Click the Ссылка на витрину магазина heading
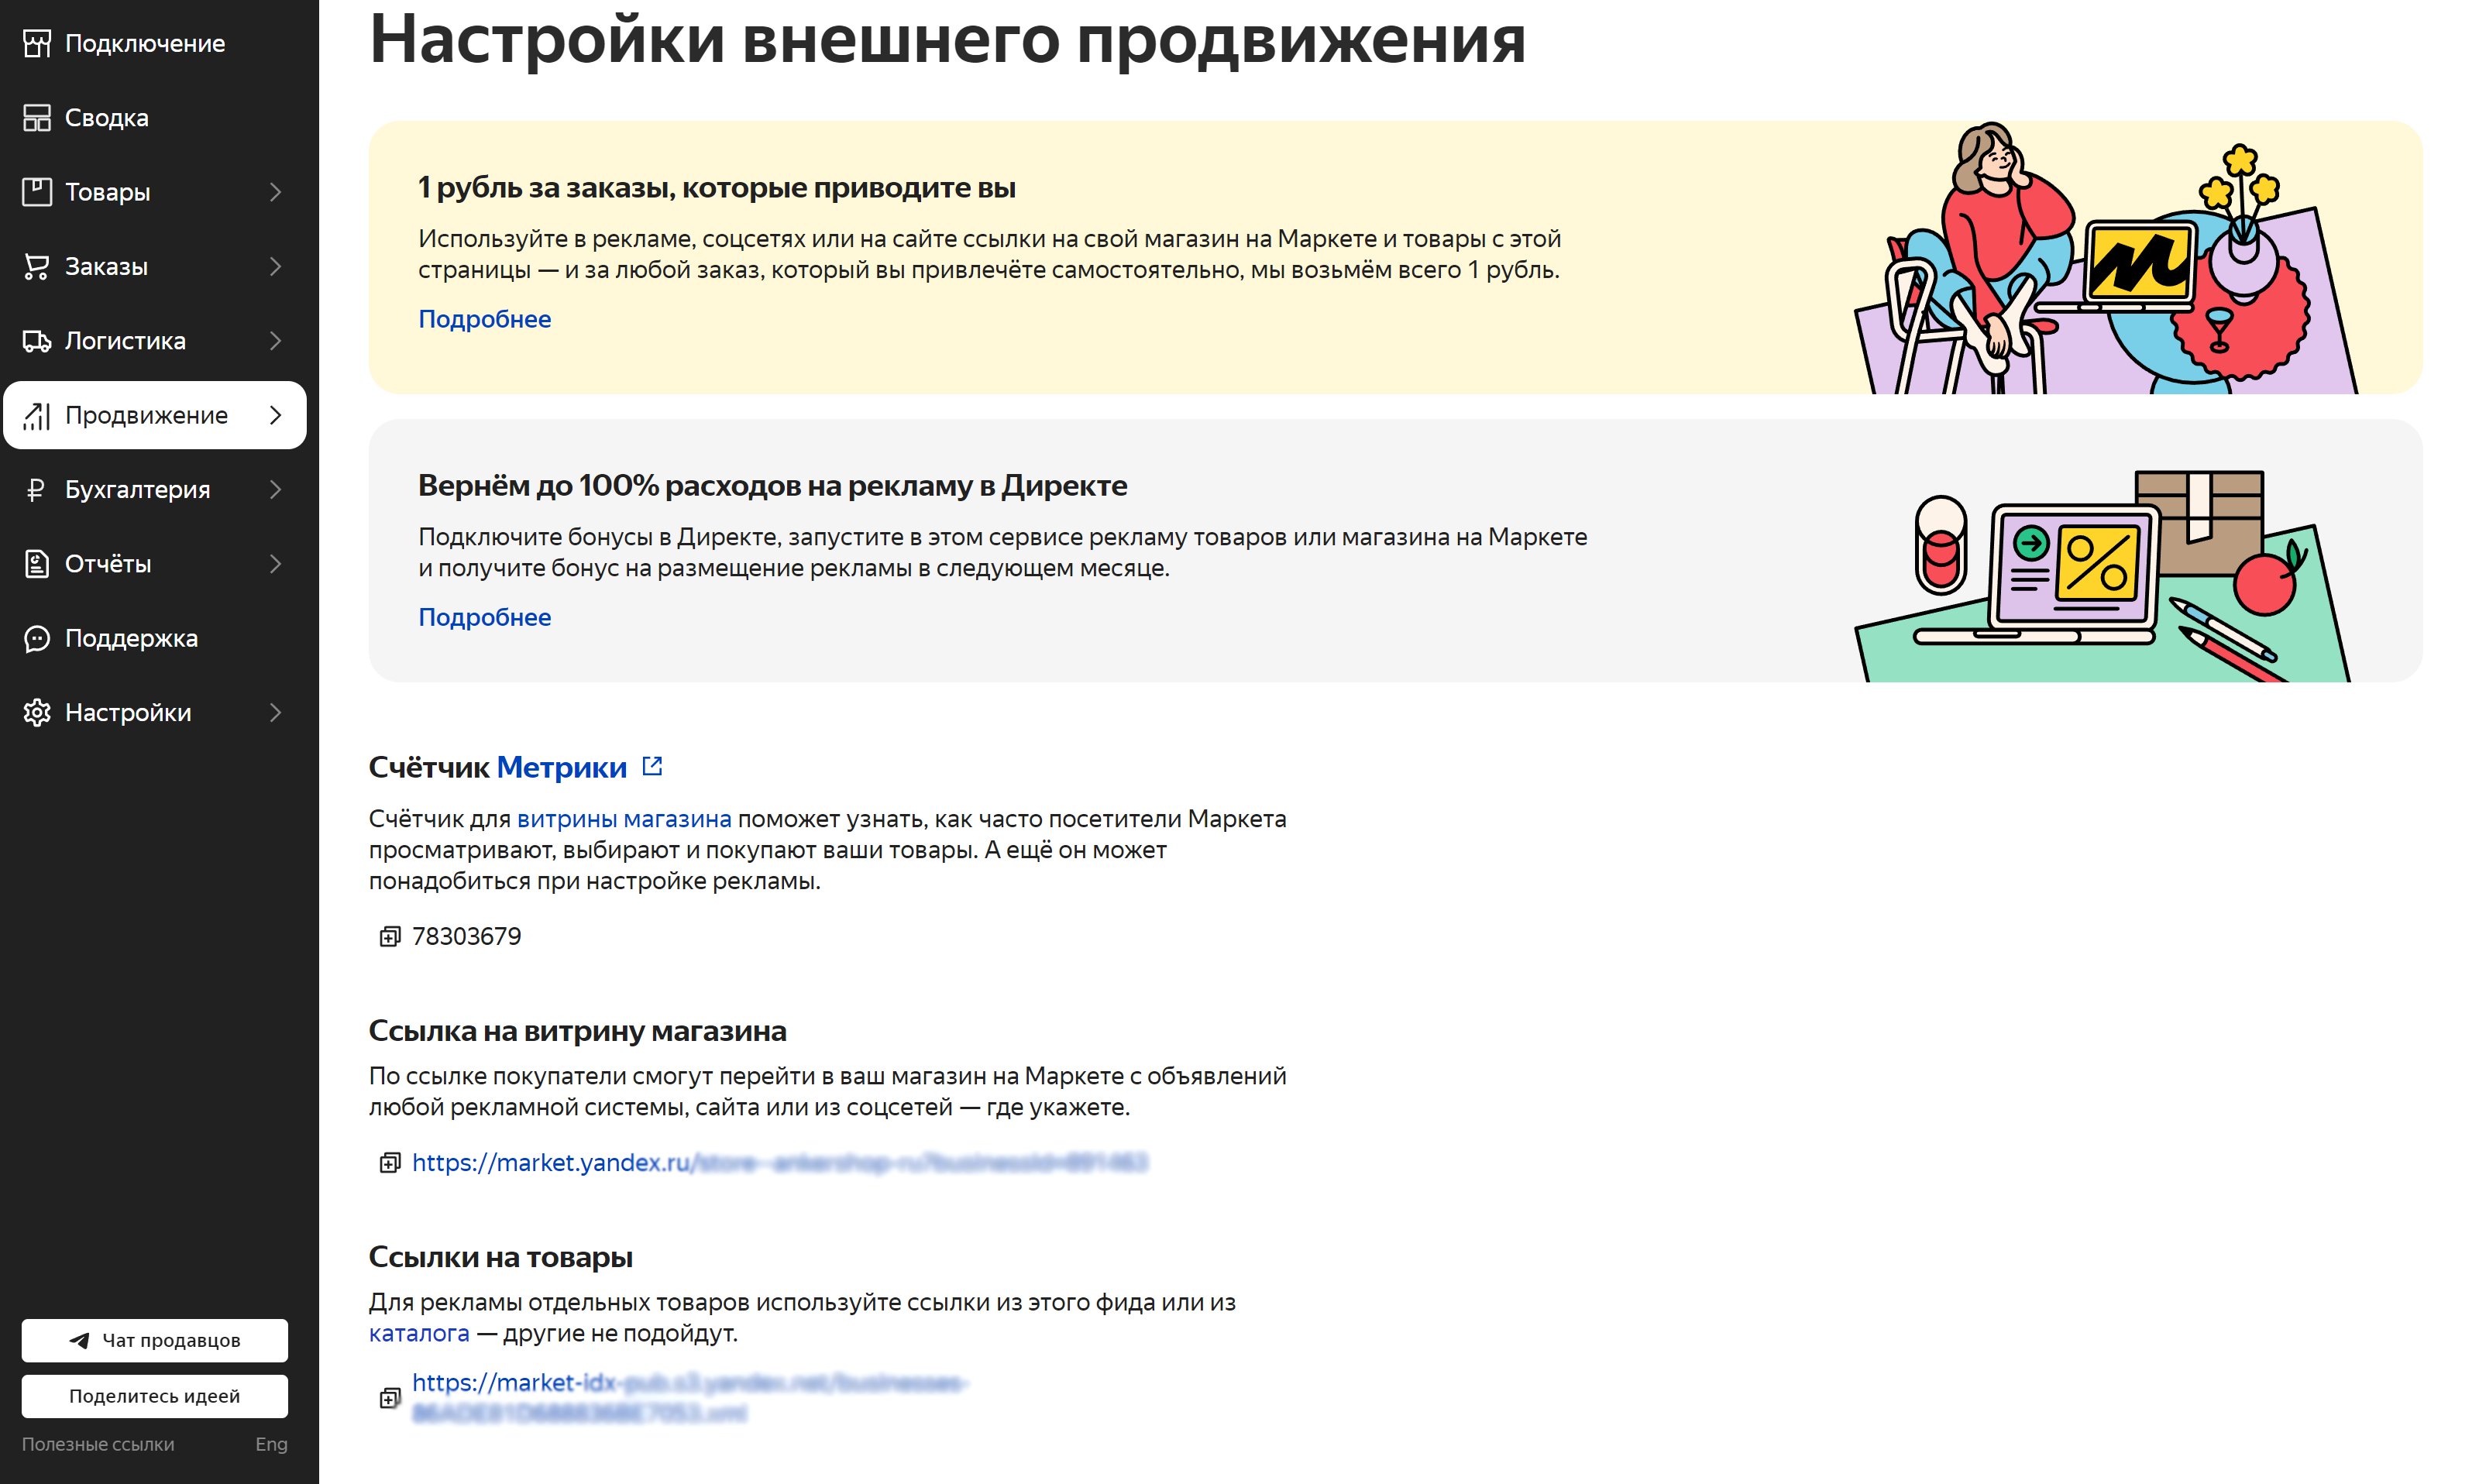 [x=577, y=1031]
